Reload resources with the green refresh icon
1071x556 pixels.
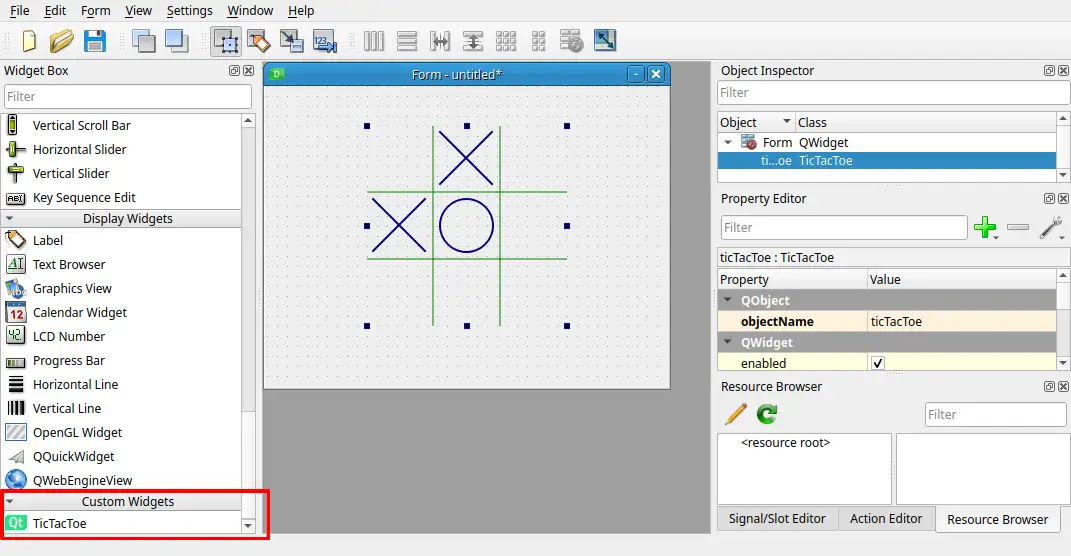(767, 414)
